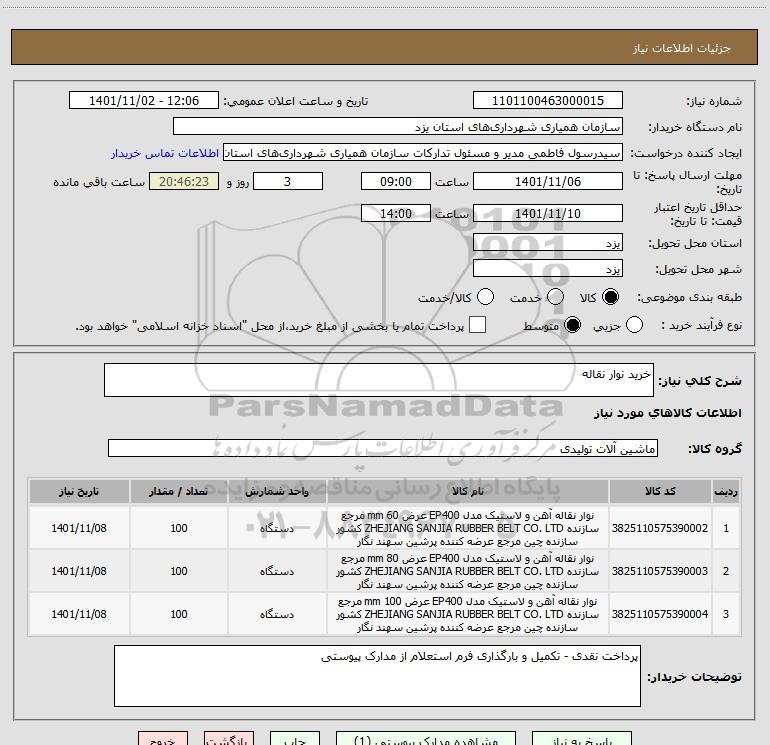Select the کالا/خدمت radio button
The height and width of the screenshot is (745, 770).
485,297
